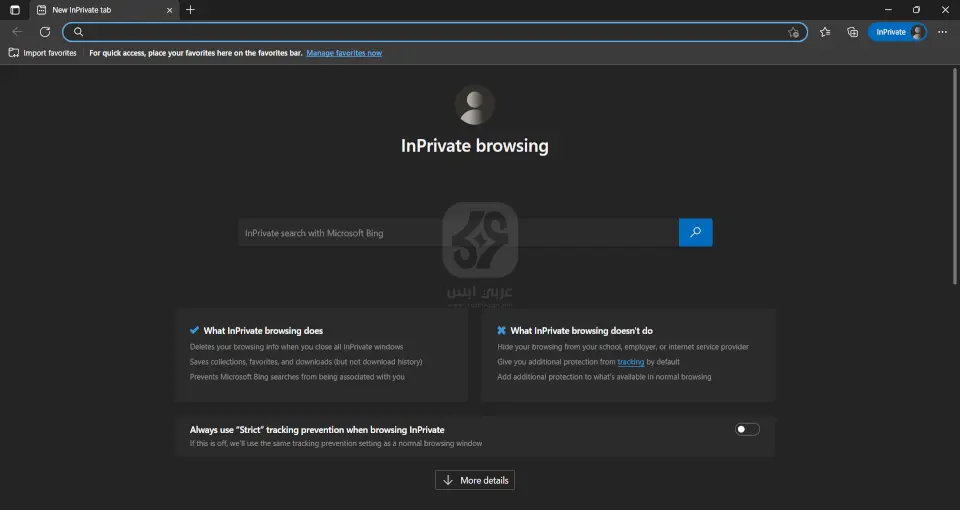Click the back navigation arrow
960x510 pixels.
coord(17,32)
